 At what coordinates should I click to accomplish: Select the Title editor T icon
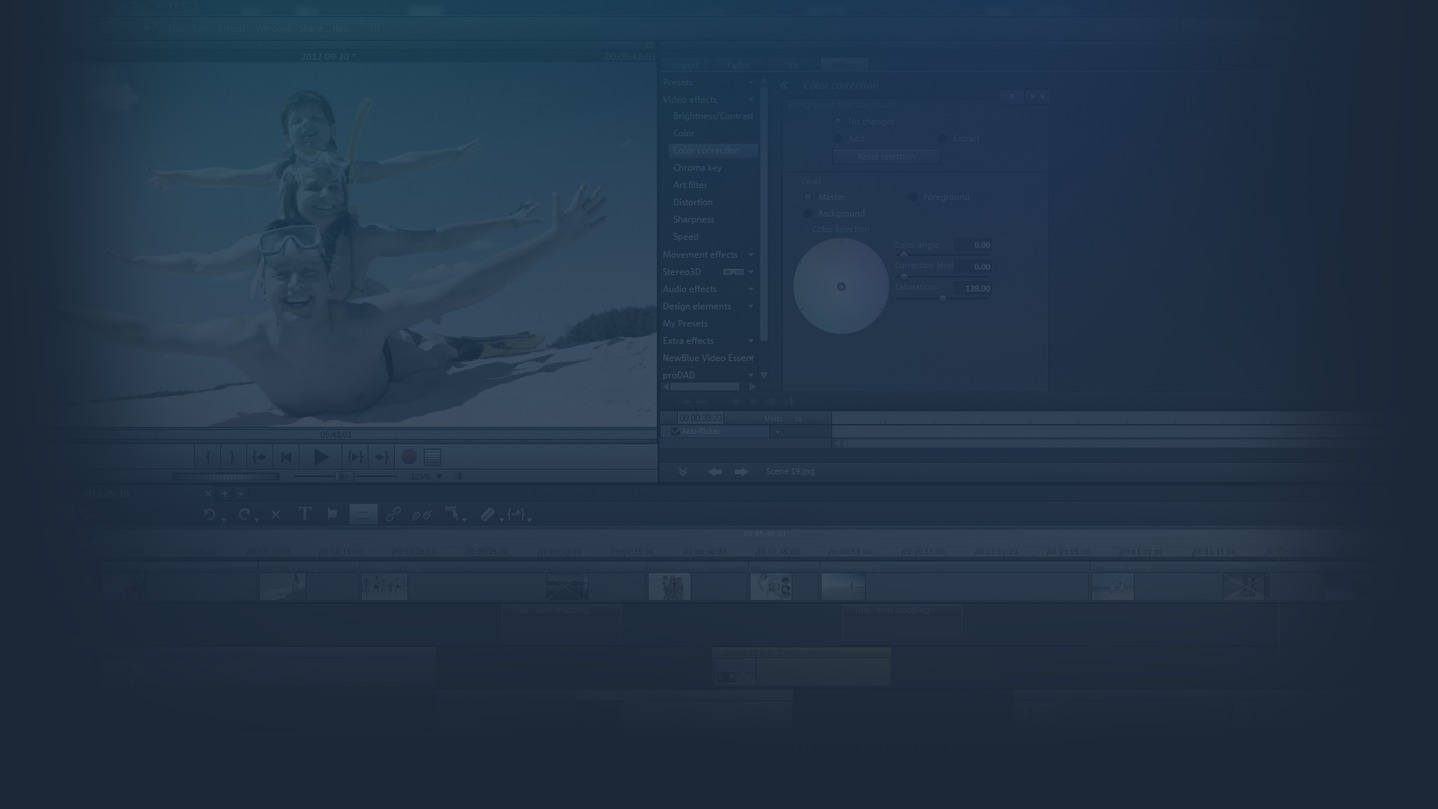click(x=305, y=514)
